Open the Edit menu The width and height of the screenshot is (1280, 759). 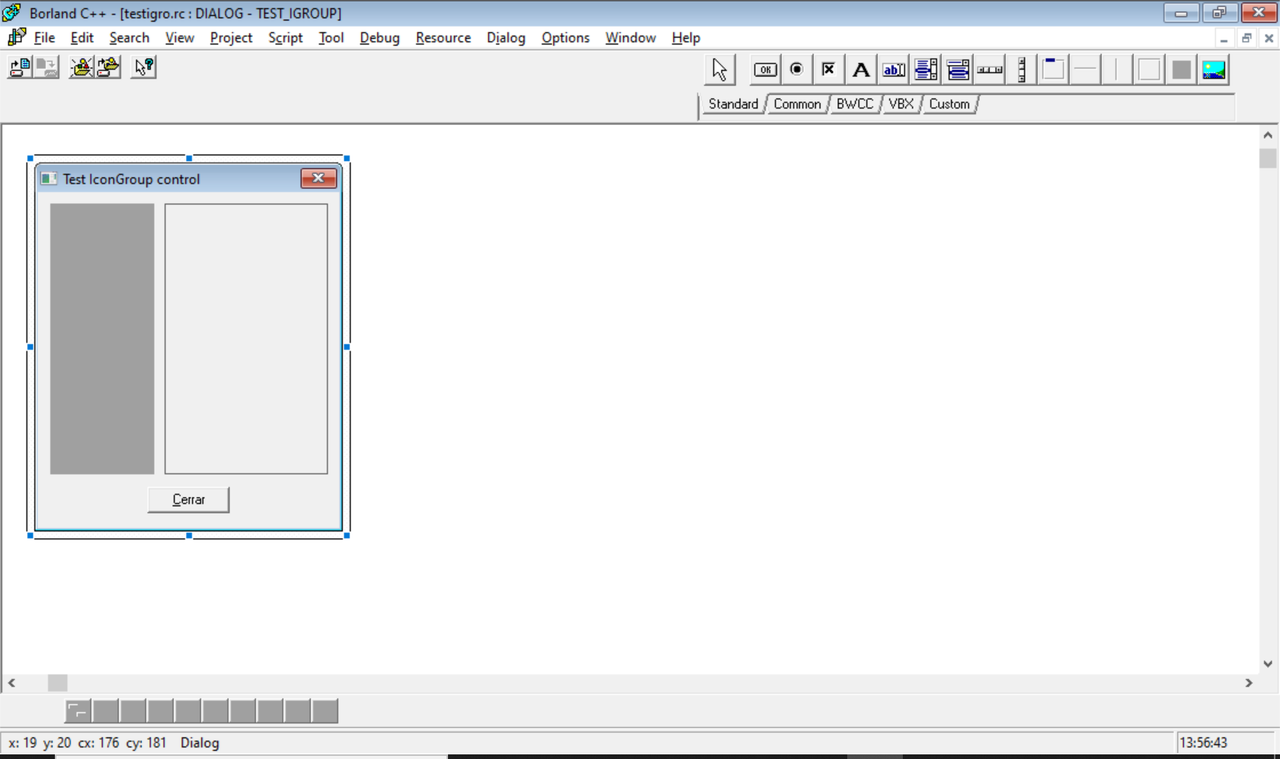pyautogui.click(x=82, y=38)
